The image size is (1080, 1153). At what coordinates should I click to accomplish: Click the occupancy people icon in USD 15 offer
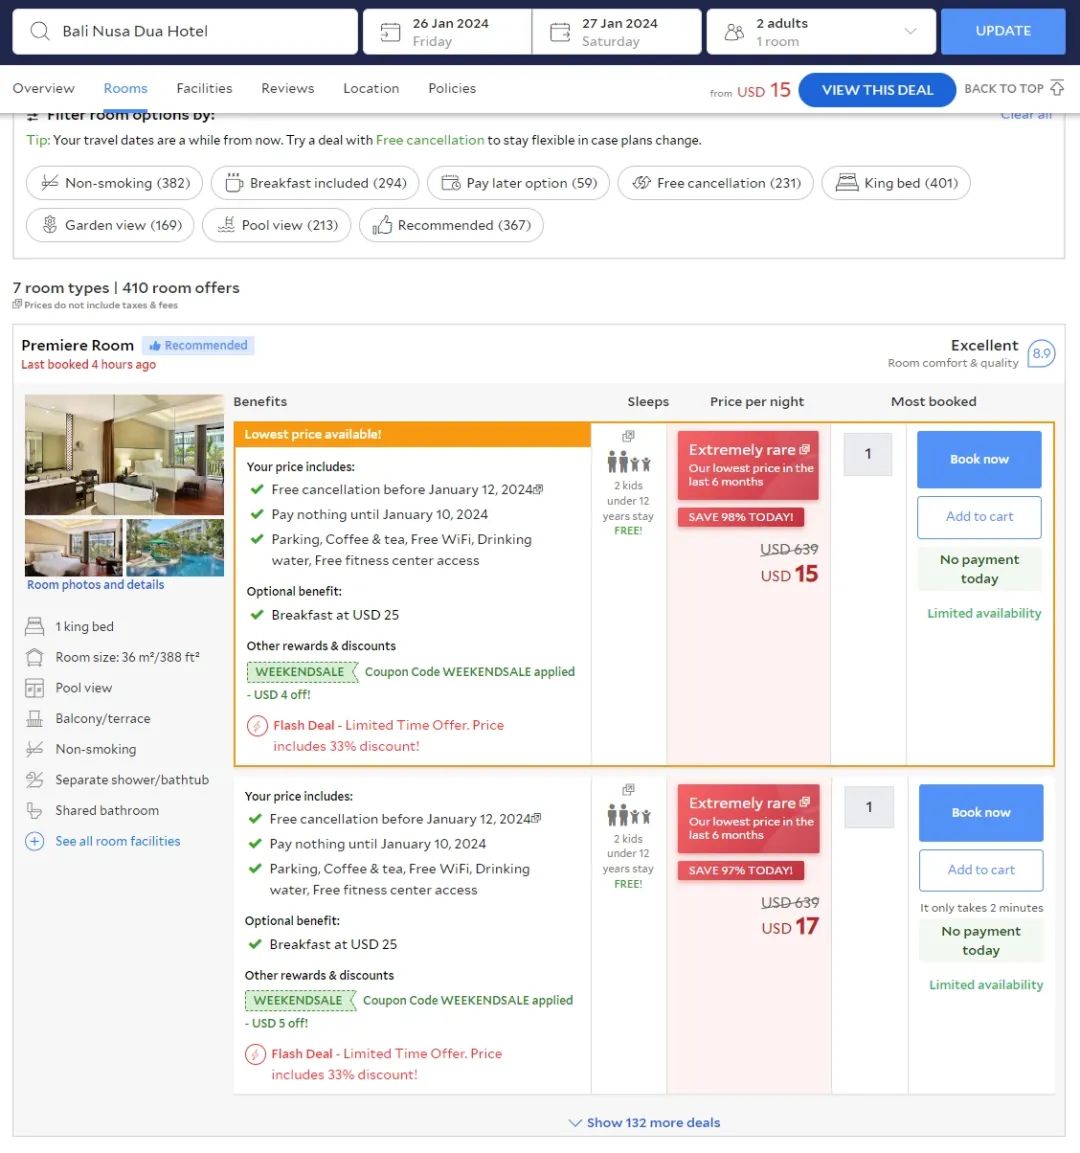point(629,463)
